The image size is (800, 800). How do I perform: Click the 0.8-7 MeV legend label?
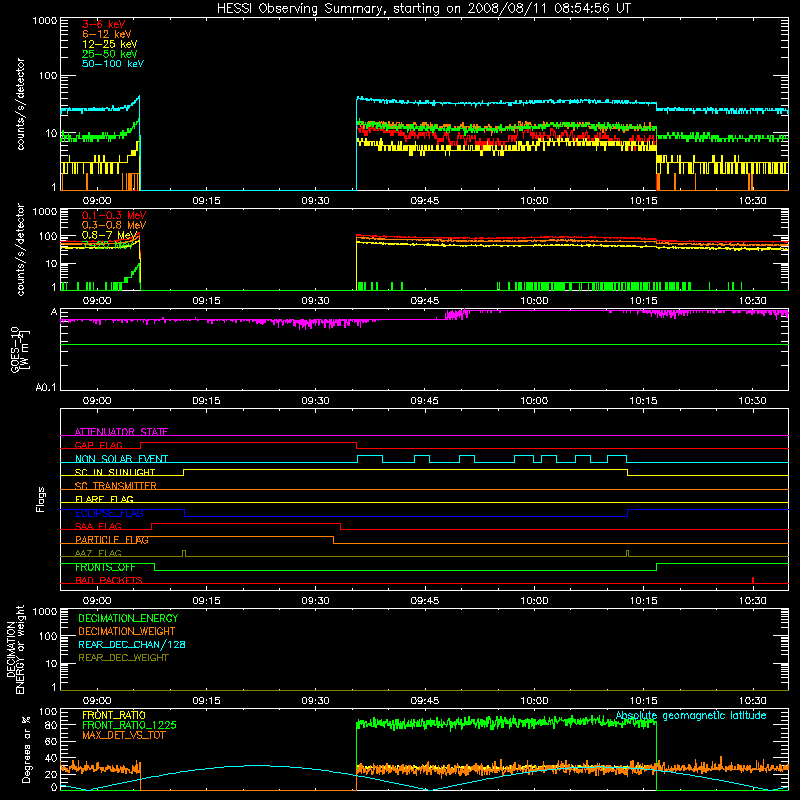[110, 235]
